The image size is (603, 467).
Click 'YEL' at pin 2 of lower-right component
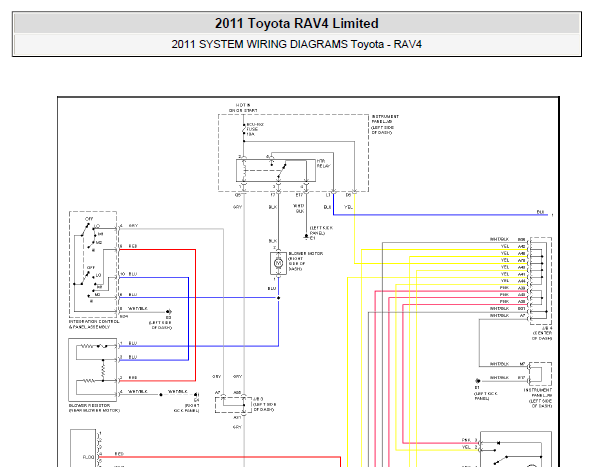[466, 447]
